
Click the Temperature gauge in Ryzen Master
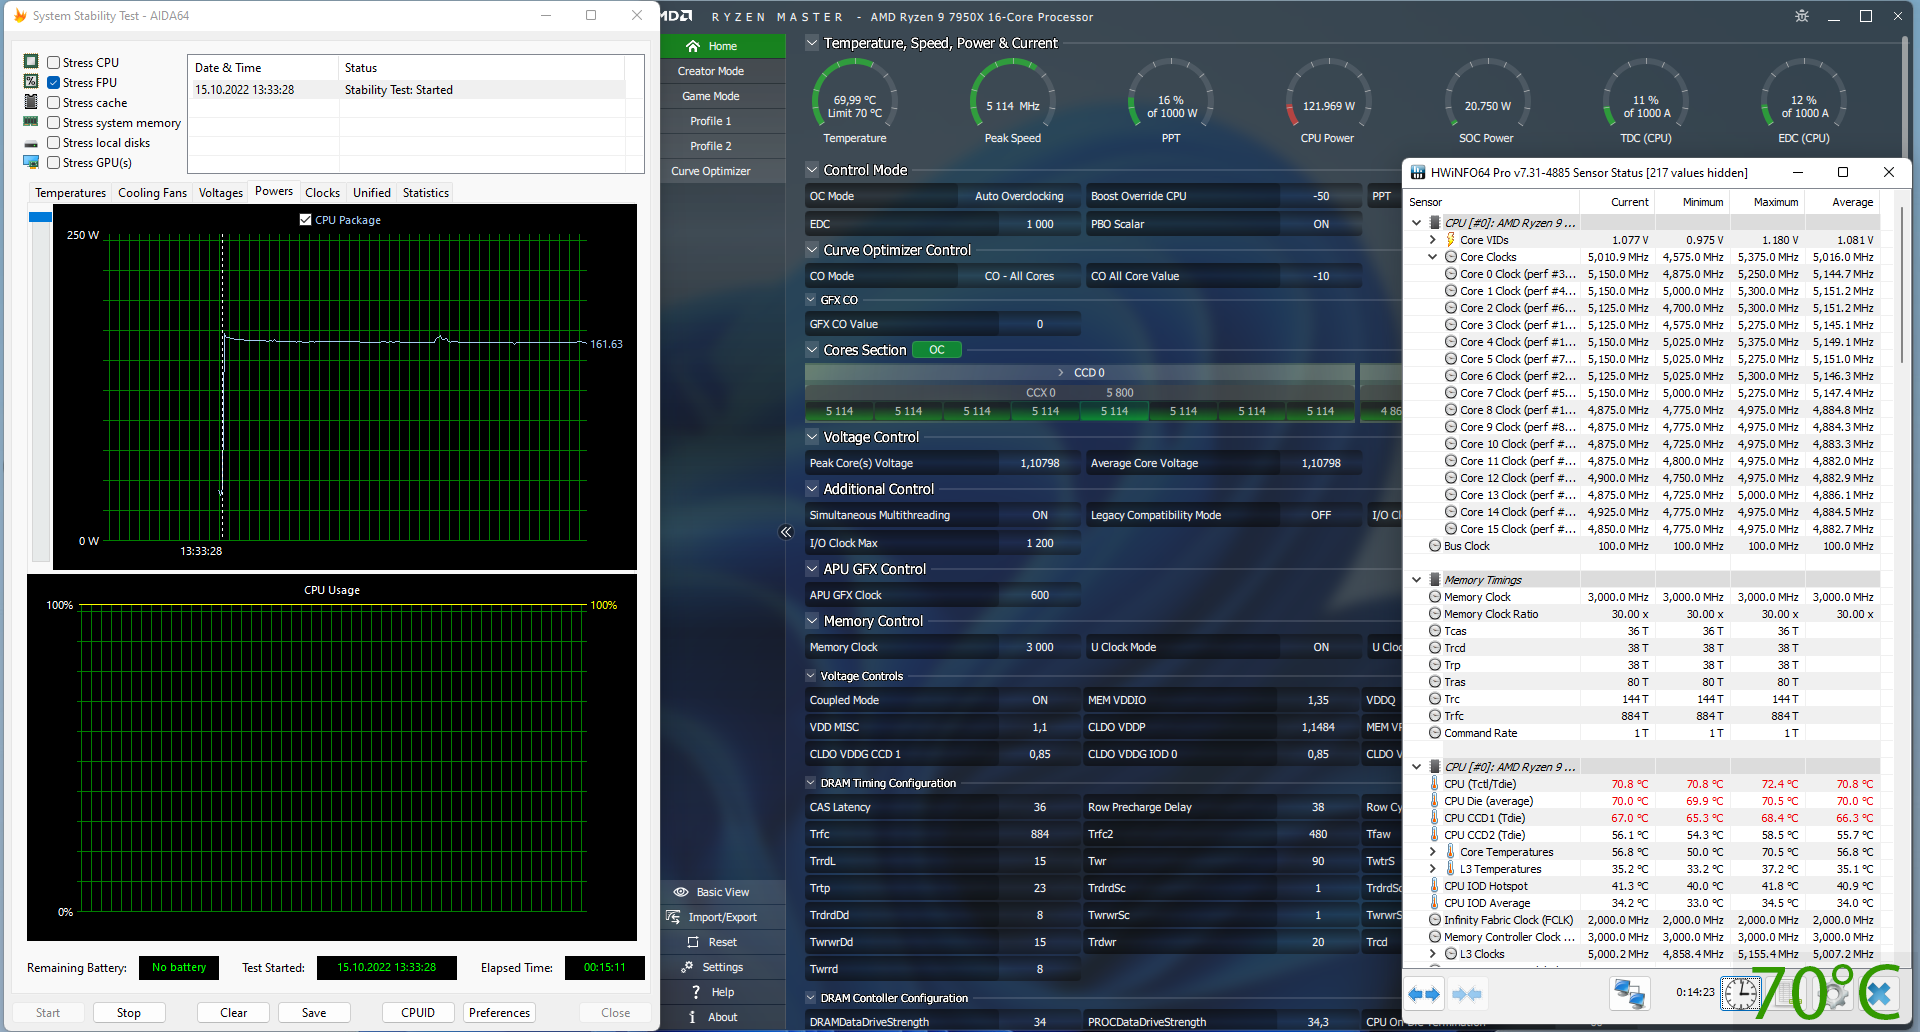tap(855, 101)
